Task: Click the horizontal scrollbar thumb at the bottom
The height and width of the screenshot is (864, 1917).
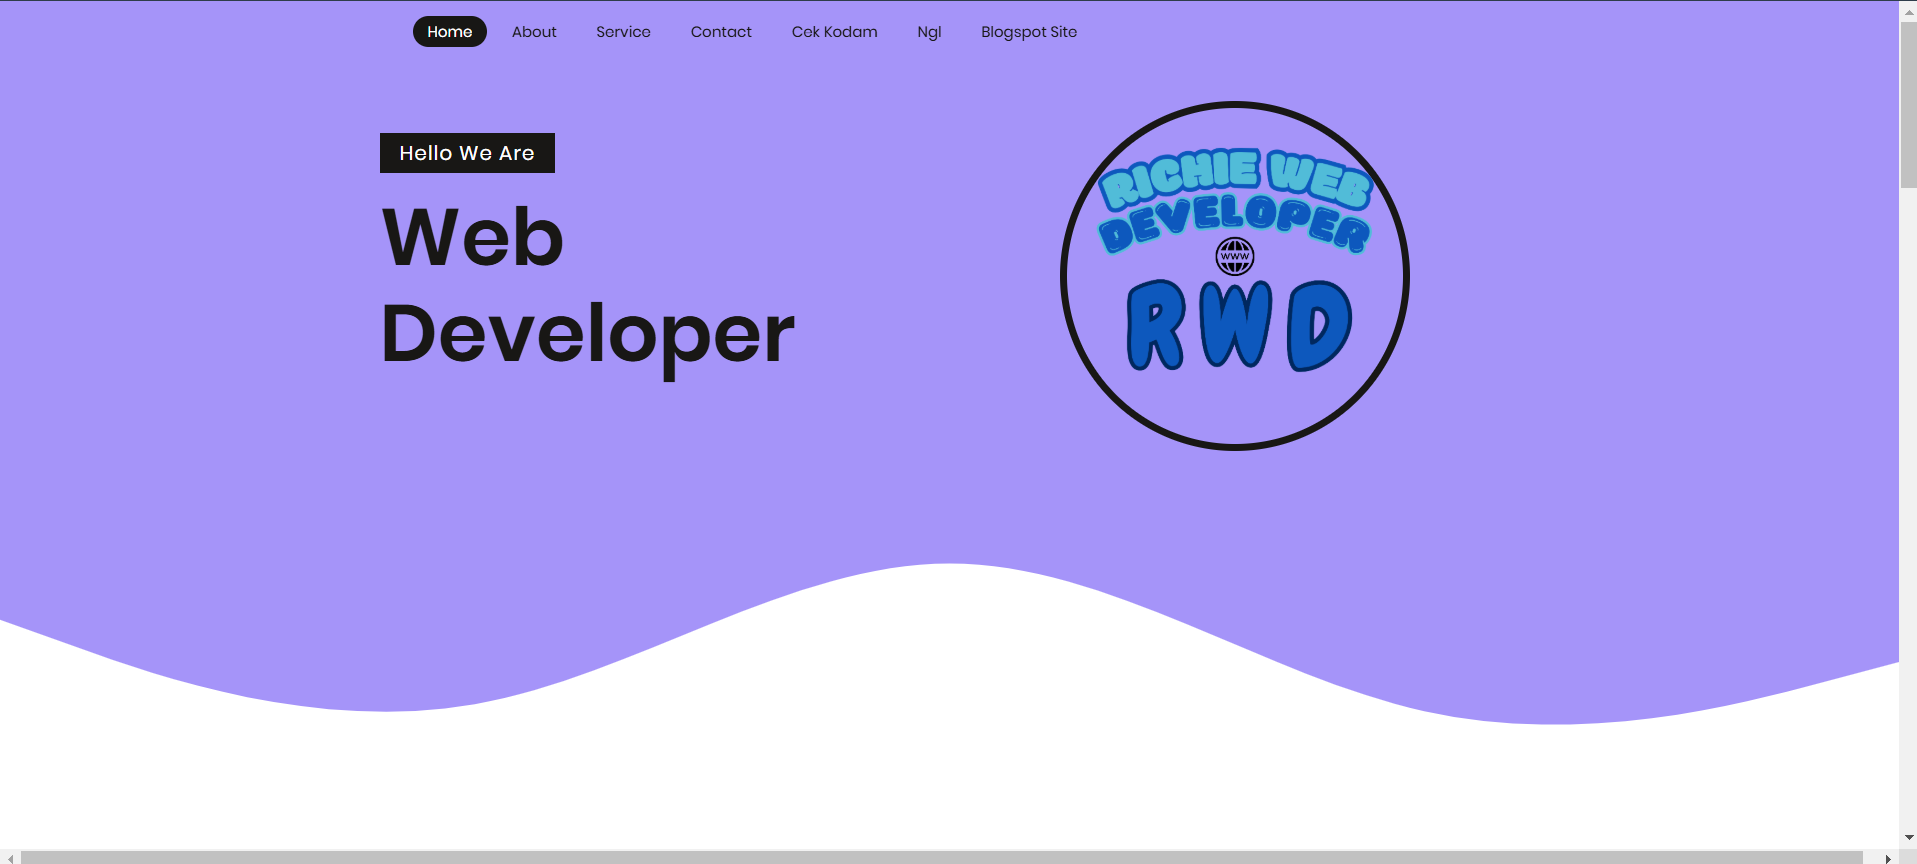Action: 940,857
